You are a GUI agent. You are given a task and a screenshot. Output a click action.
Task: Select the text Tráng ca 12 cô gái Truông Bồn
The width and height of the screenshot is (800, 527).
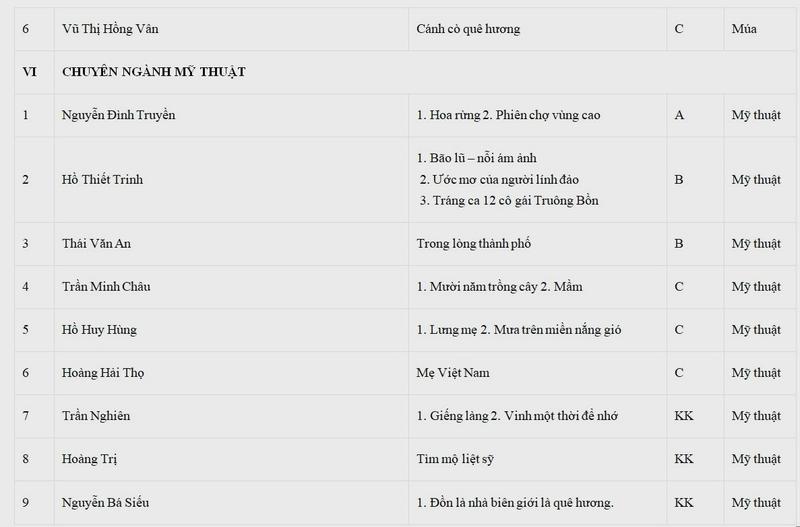(x=515, y=200)
